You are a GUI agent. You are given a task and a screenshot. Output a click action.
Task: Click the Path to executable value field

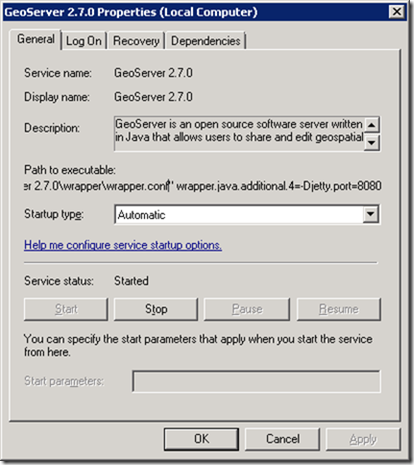(x=203, y=186)
